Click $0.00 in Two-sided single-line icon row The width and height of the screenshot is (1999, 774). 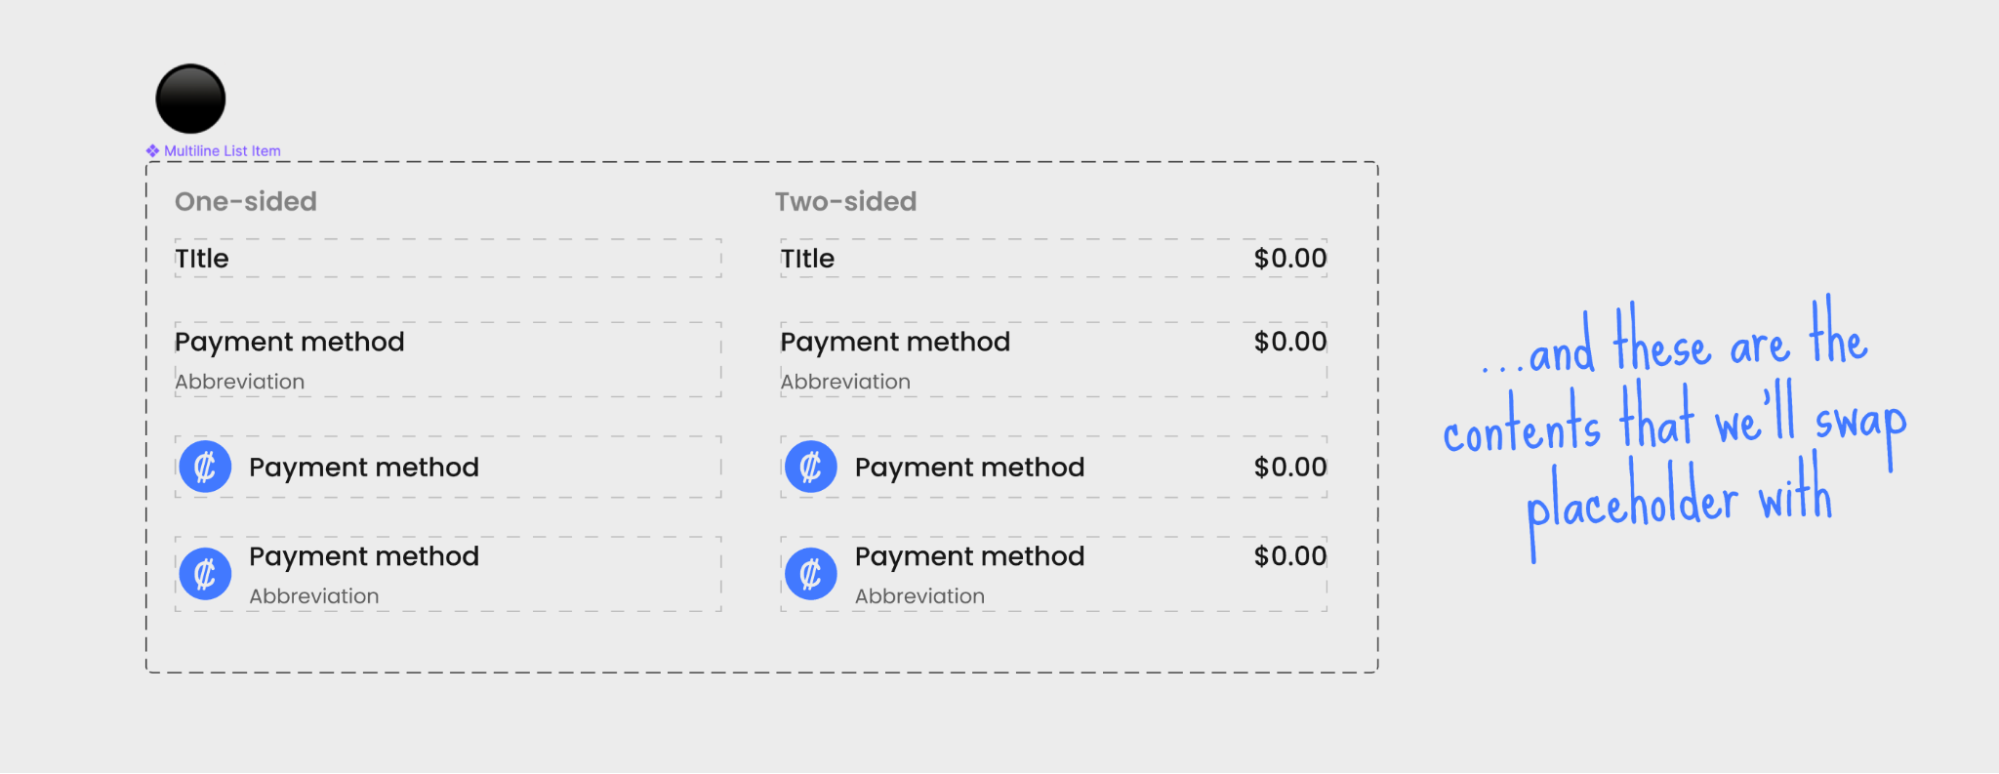tap(1290, 467)
